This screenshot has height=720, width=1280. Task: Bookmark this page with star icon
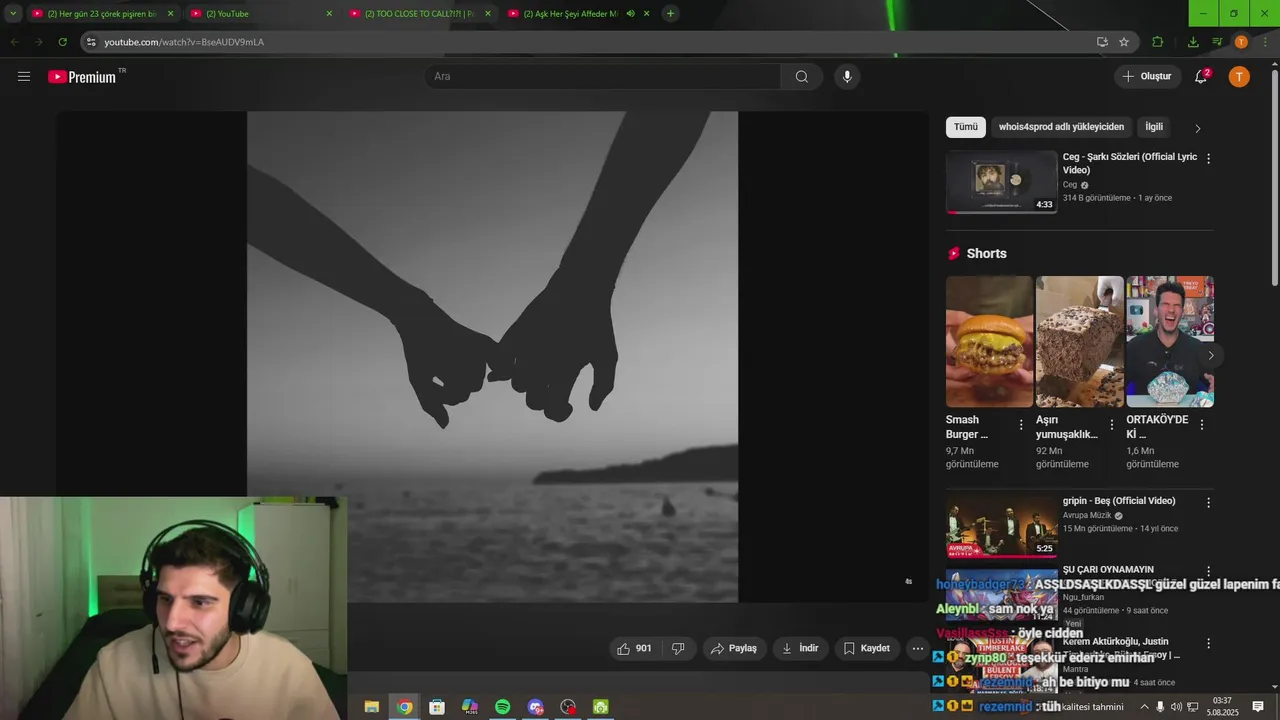(x=1124, y=42)
